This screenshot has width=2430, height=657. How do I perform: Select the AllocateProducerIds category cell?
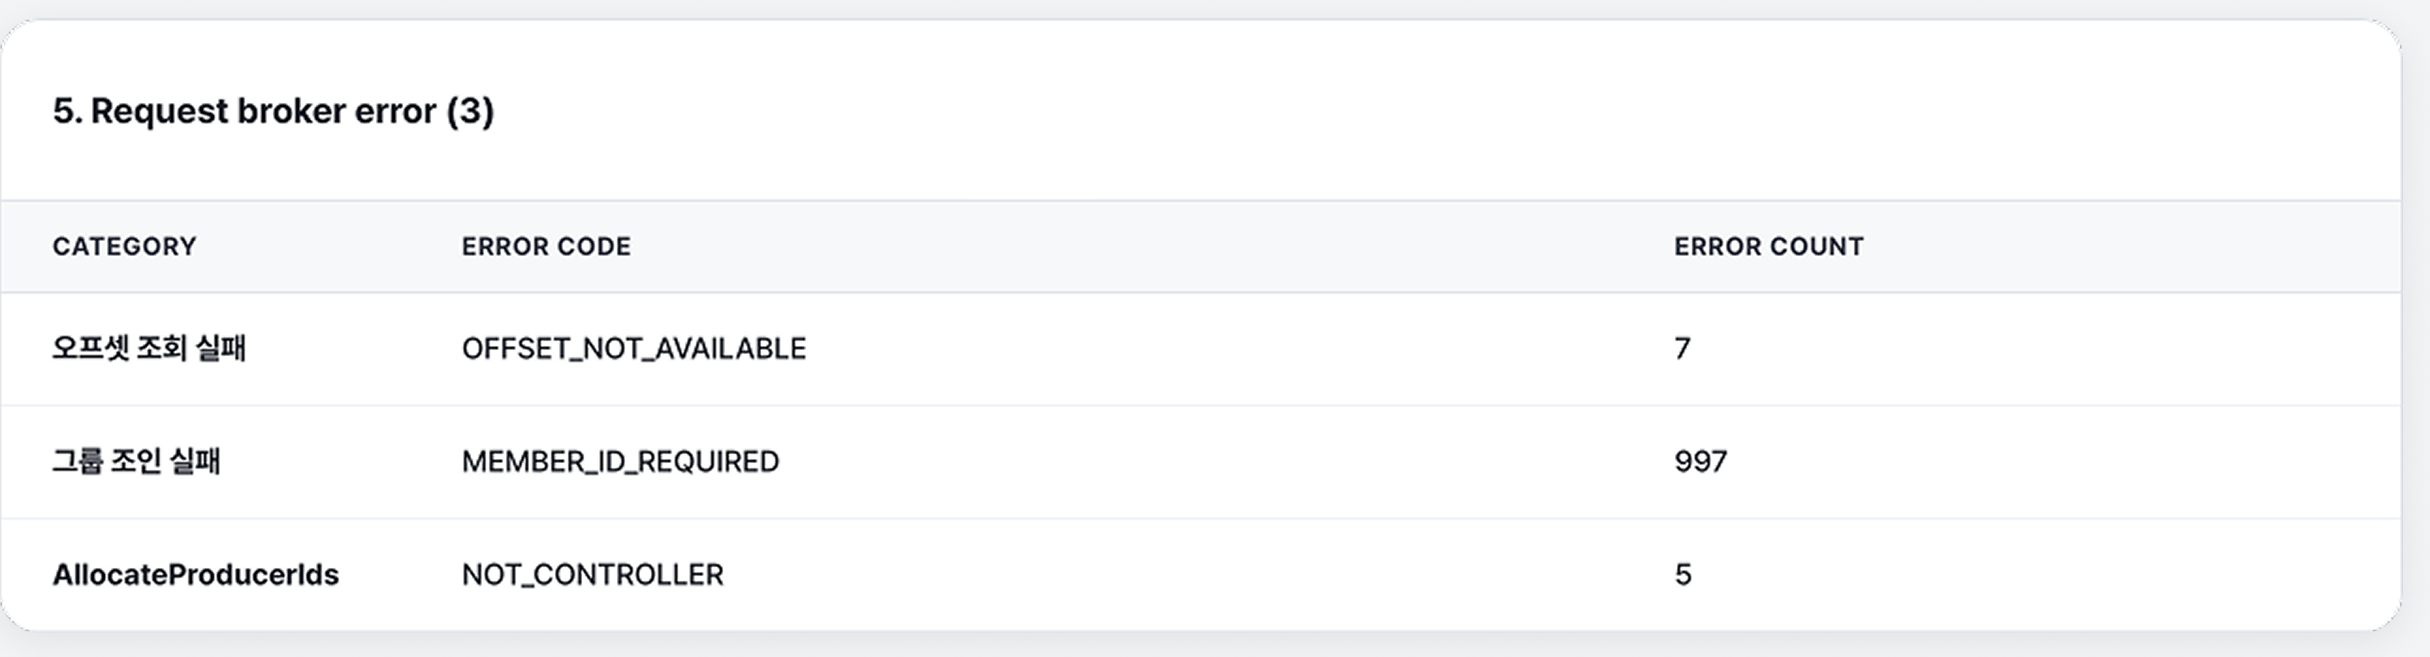coord(195,574)
